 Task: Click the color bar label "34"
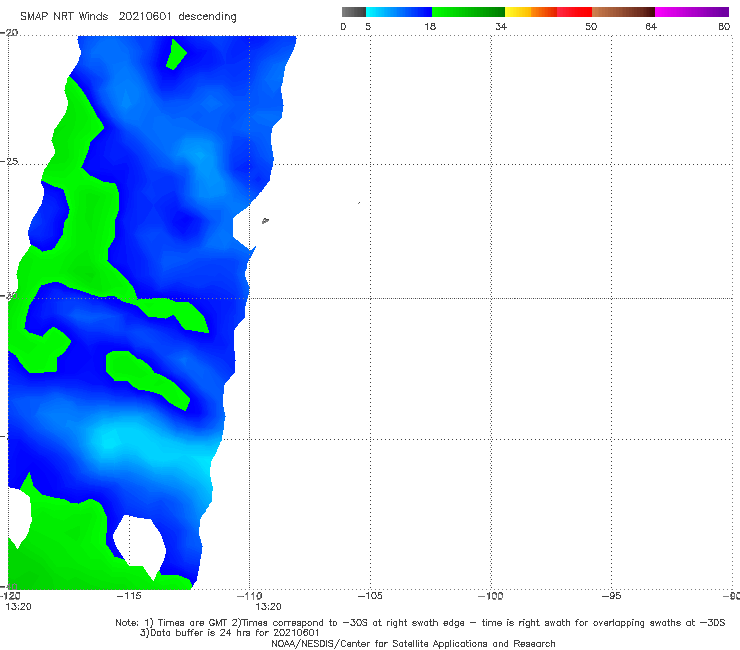coord(501,26)
